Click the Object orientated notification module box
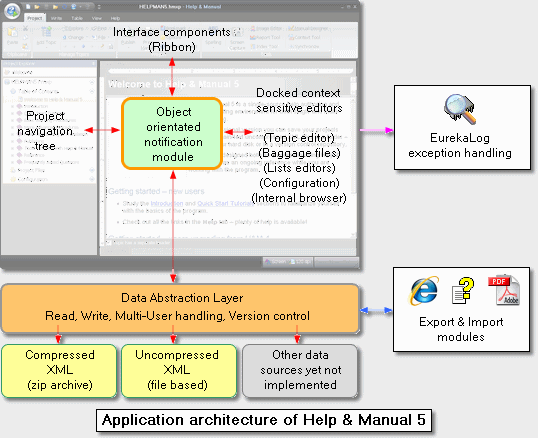The width and height of the screenshot is (538, 438). pyautogui.click(x=173, y=134)
